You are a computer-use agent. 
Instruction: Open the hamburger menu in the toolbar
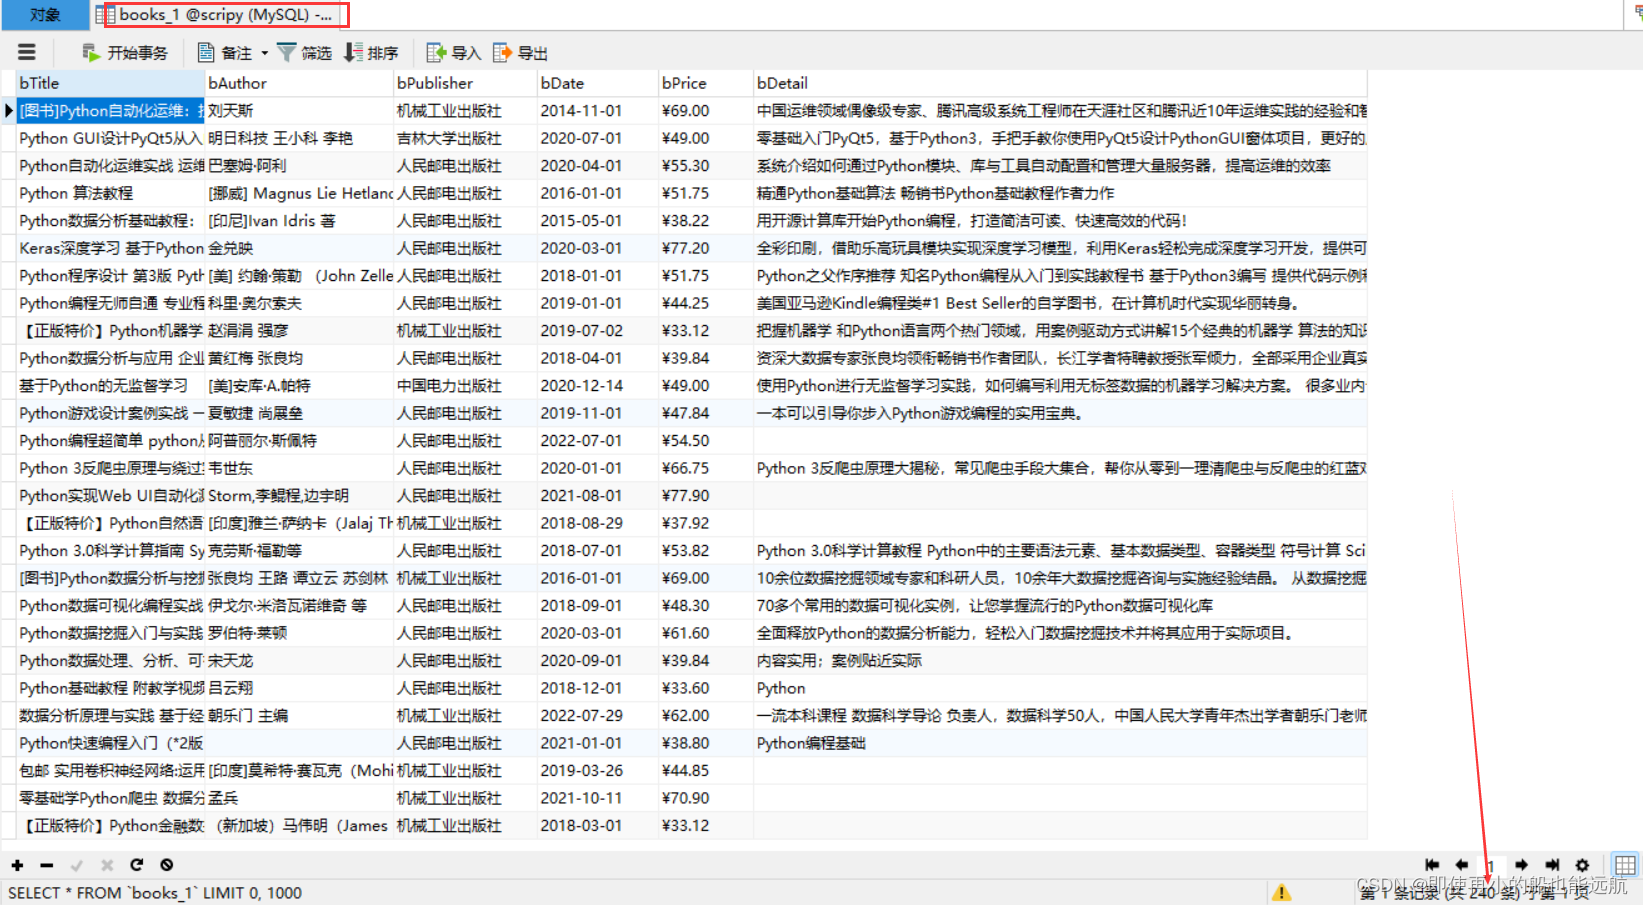click(x=27, y=52)
